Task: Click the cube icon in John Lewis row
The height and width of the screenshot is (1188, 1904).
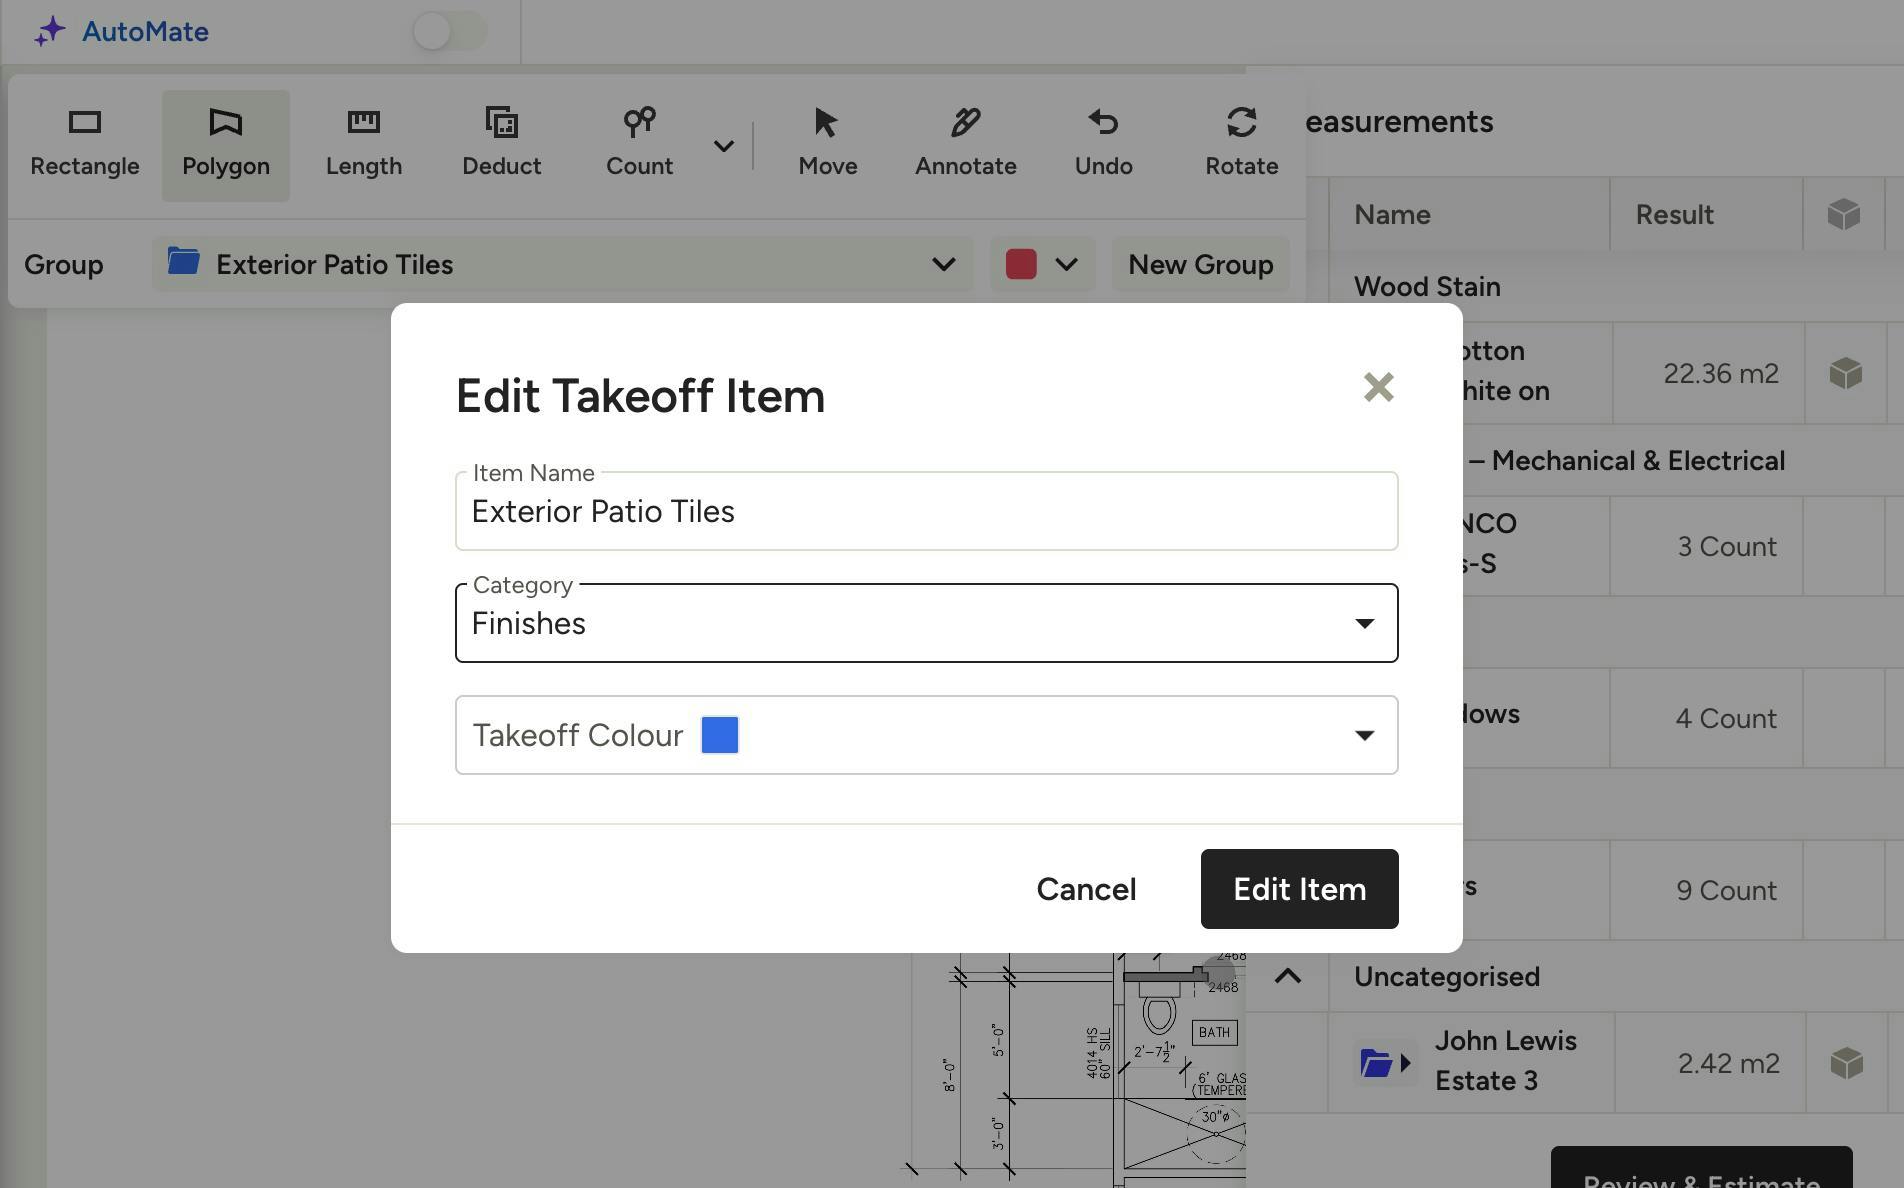Action: click(x=1847, y=1063)
